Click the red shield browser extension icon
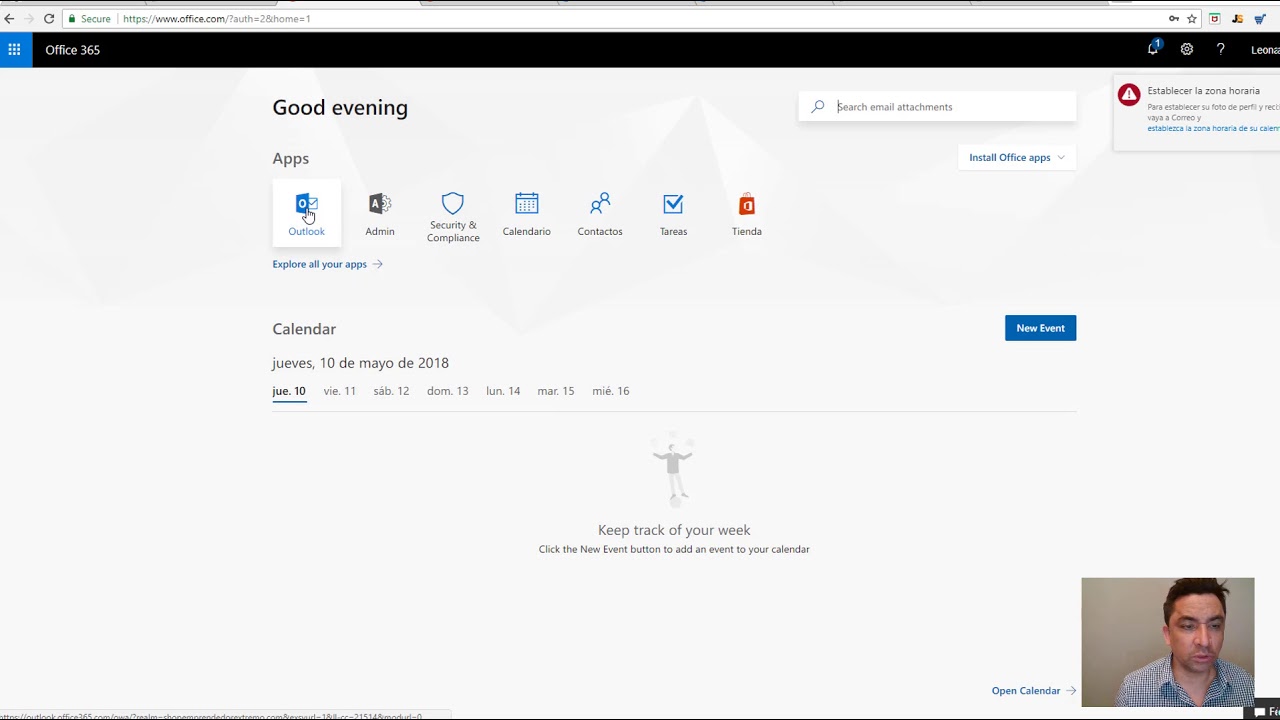 1214,18
